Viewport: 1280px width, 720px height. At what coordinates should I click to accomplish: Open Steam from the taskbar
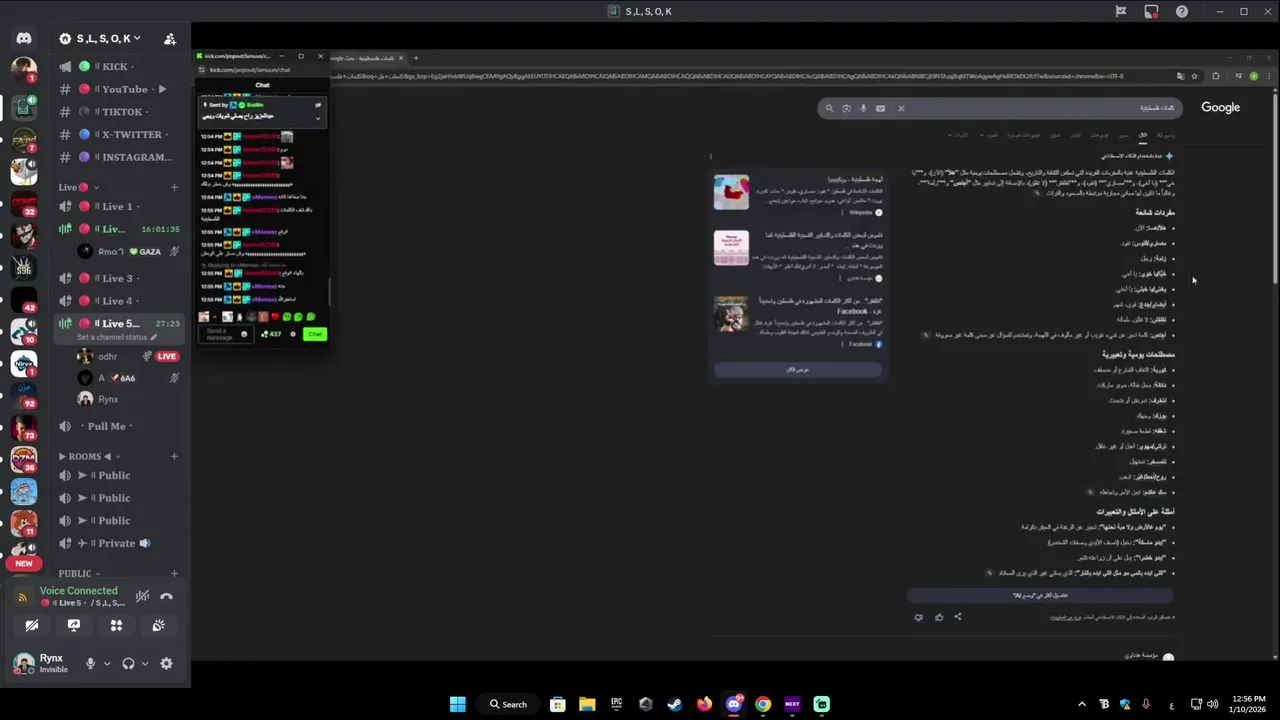[675, 704]
